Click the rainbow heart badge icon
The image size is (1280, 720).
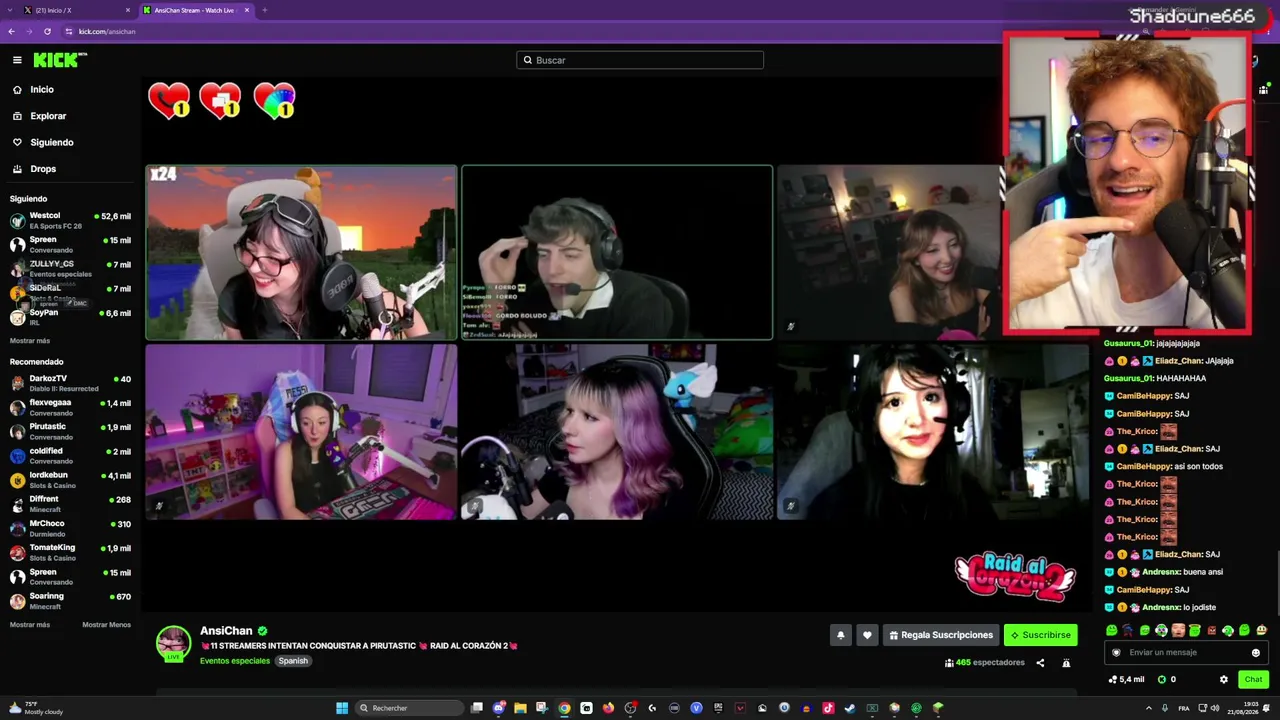tap(274, 101)
